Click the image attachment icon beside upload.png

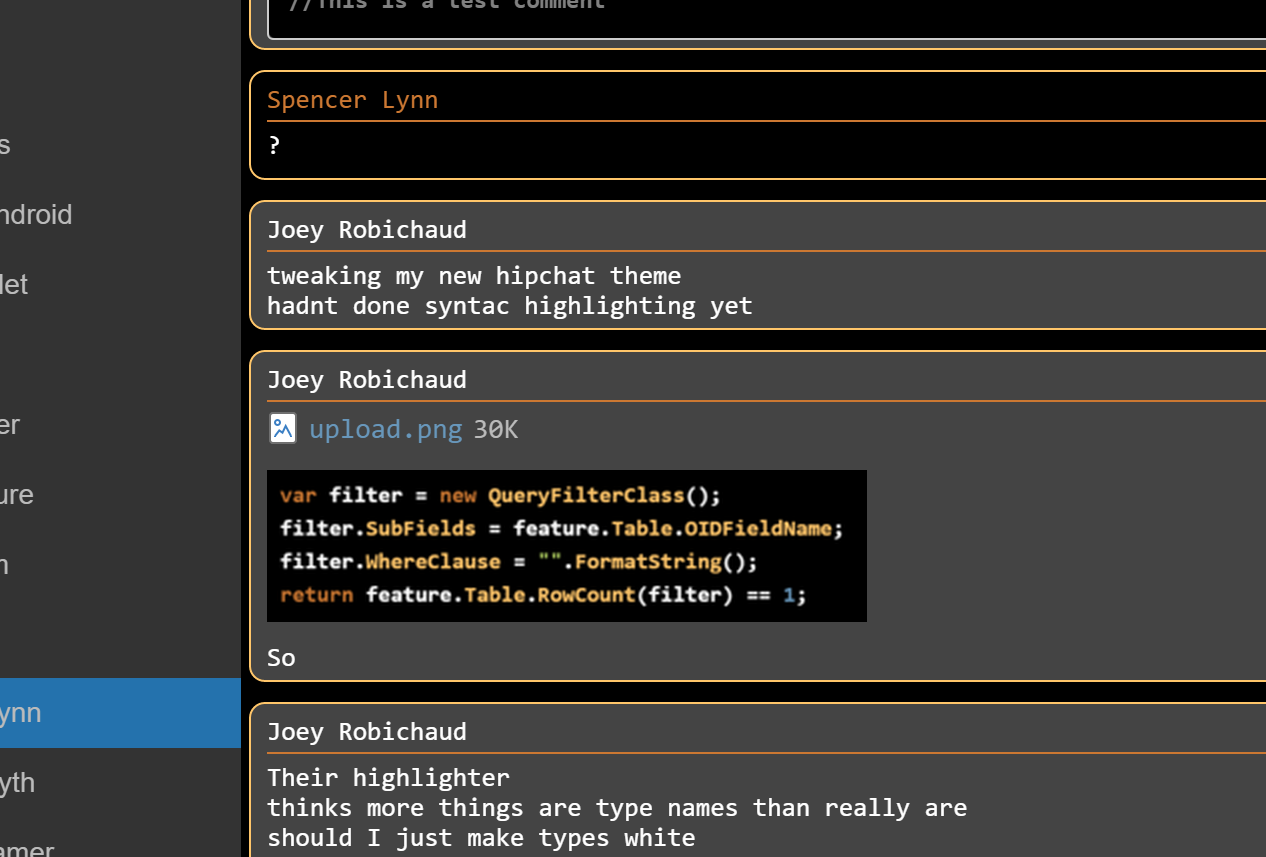[282, 428]
